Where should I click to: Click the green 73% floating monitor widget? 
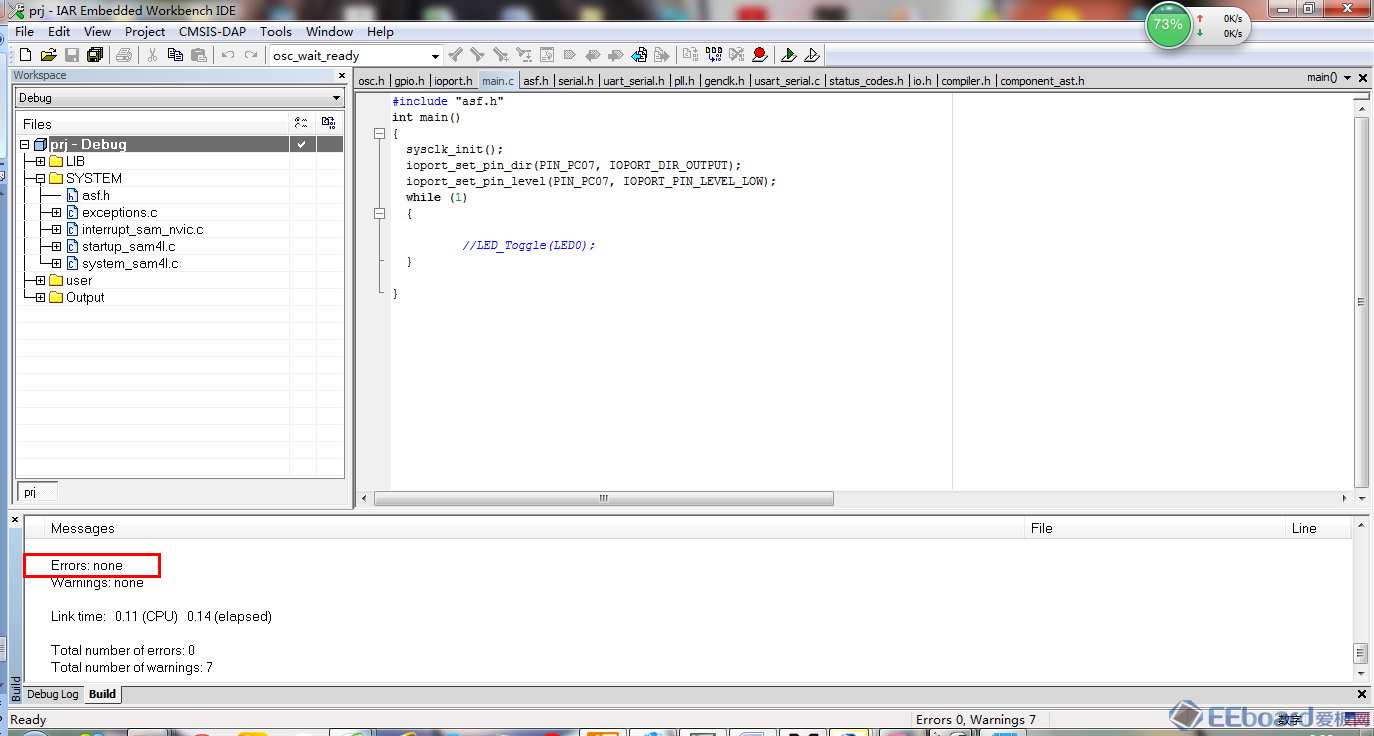click(x=1167, y=24)
